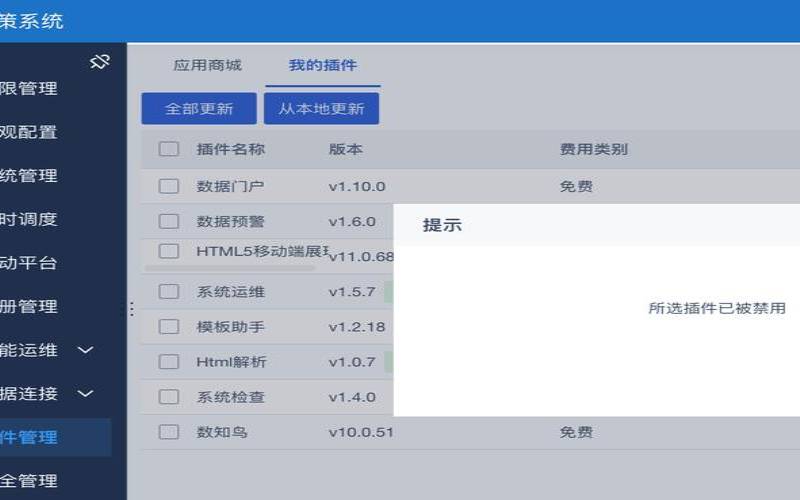The width and height of the screenshot is (800, 500).
Task: Click the 从本地更新 button
Action: [x=321, y=108]
